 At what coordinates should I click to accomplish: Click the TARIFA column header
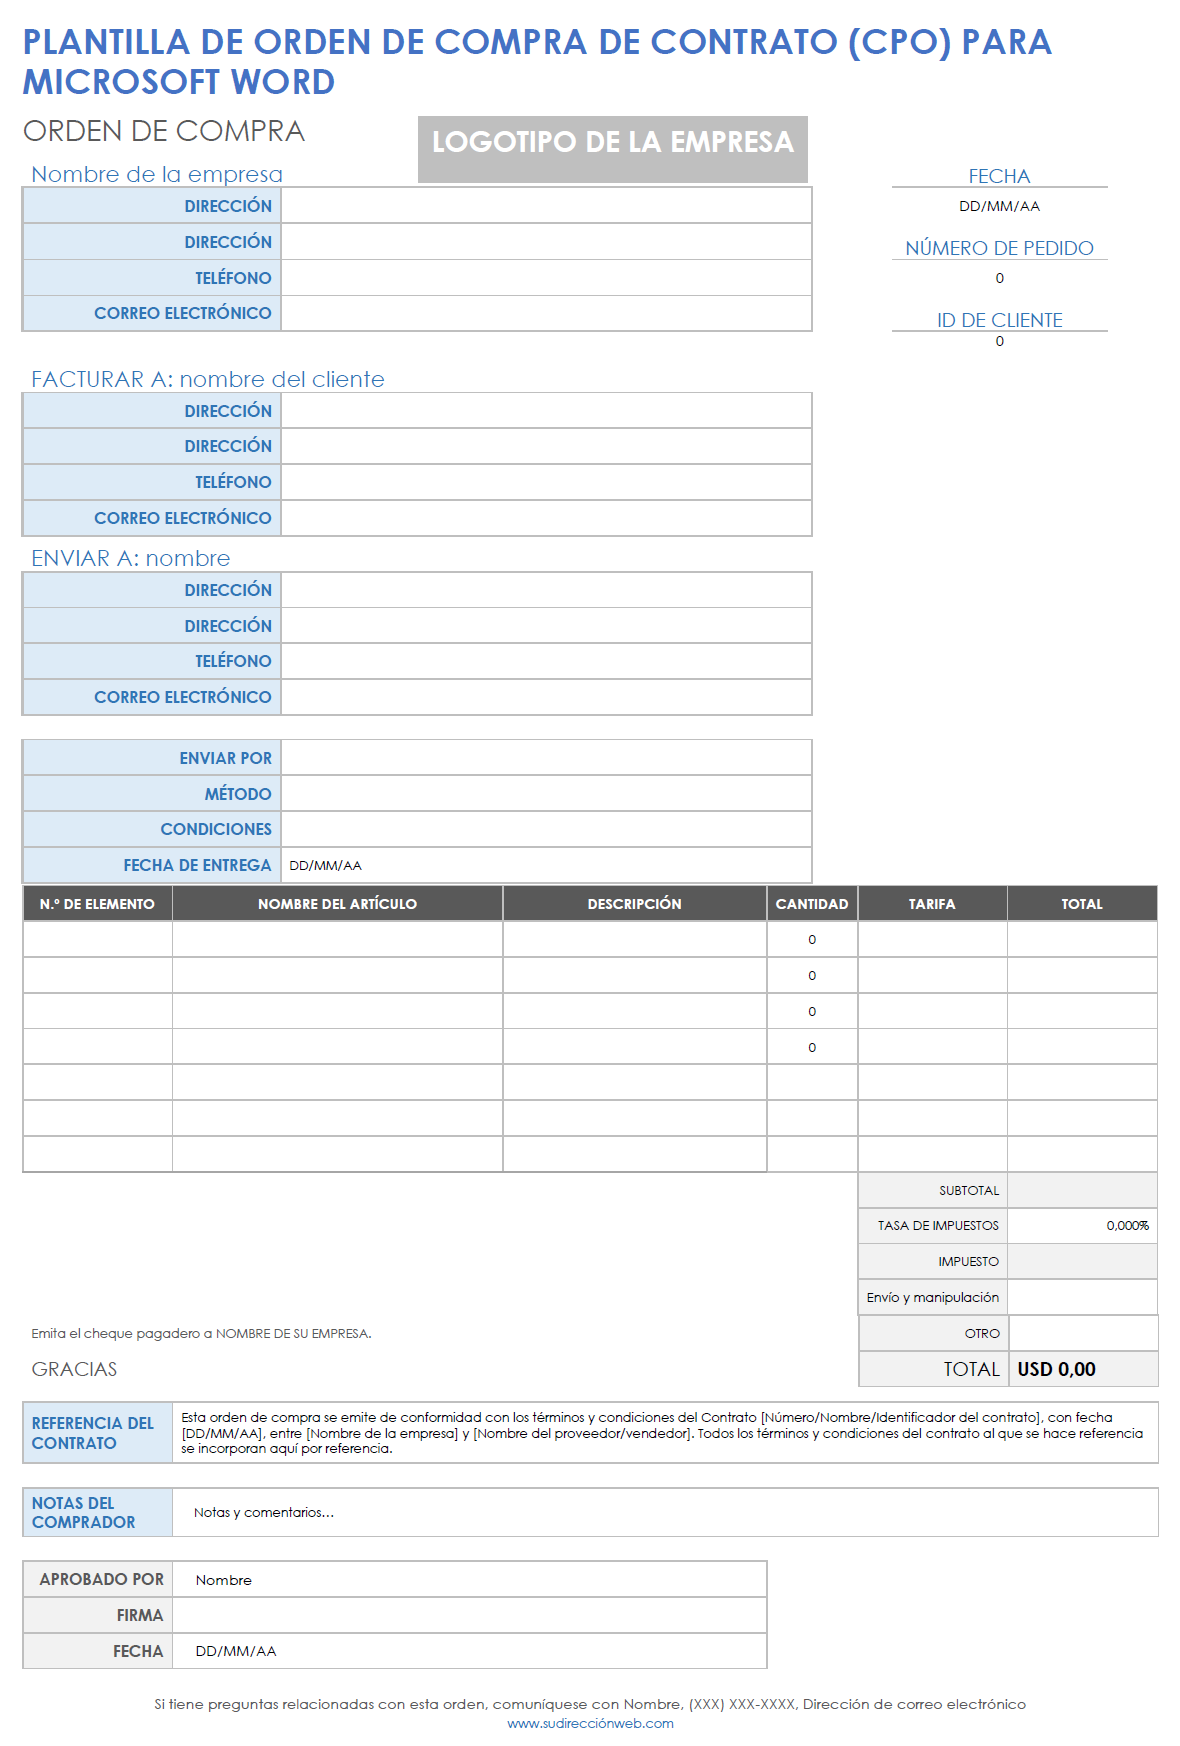click(932, 903)
